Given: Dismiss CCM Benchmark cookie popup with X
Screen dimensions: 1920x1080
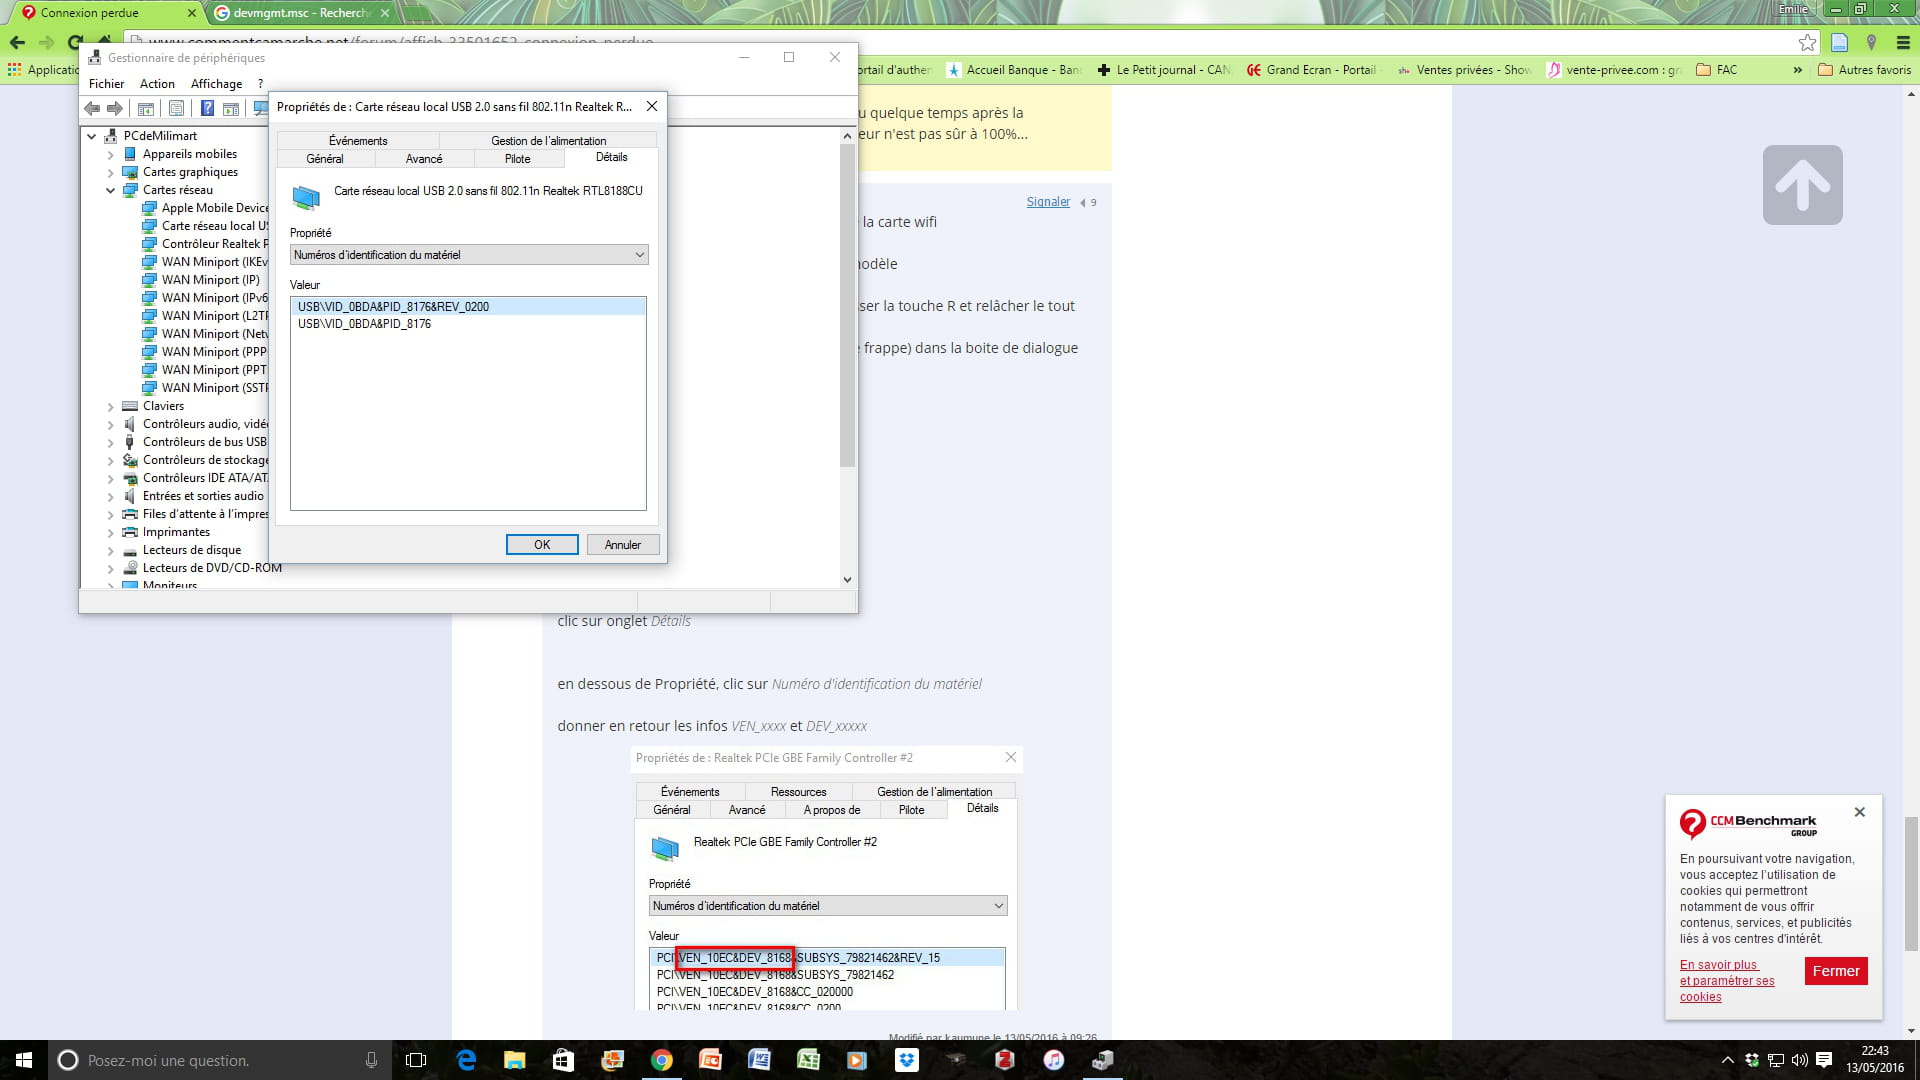Looking at the screenshot, I should click(x=1860, y=812).
